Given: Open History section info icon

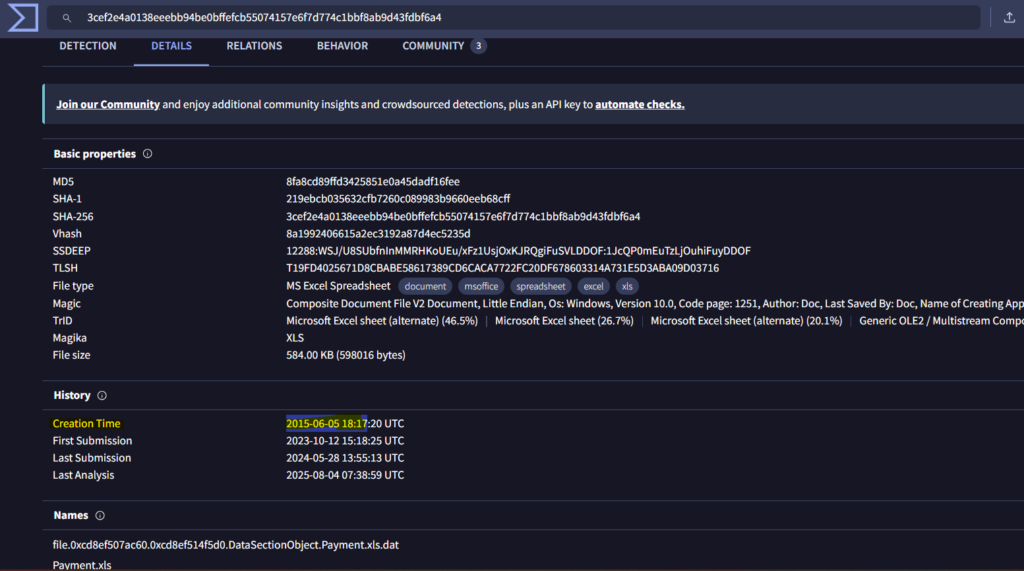Looking at the screenshot, I should coord(102,395).
